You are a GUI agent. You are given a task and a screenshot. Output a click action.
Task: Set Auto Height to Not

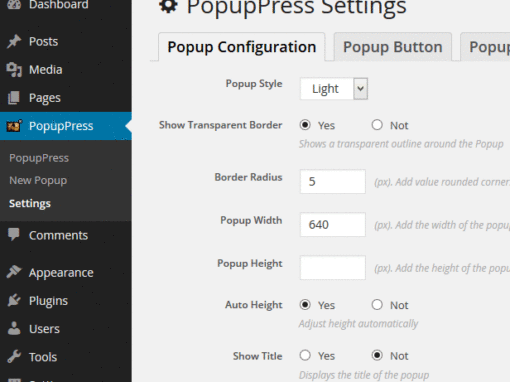coord(377,305)
